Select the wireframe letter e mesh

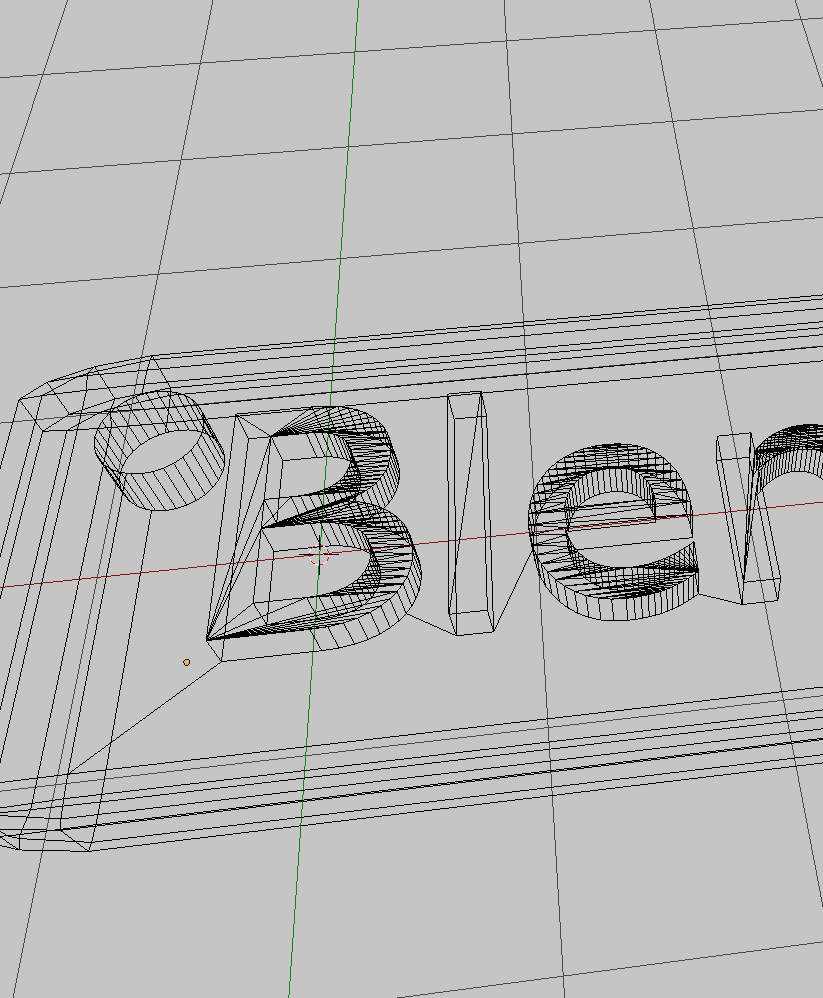tap(614, 532)
